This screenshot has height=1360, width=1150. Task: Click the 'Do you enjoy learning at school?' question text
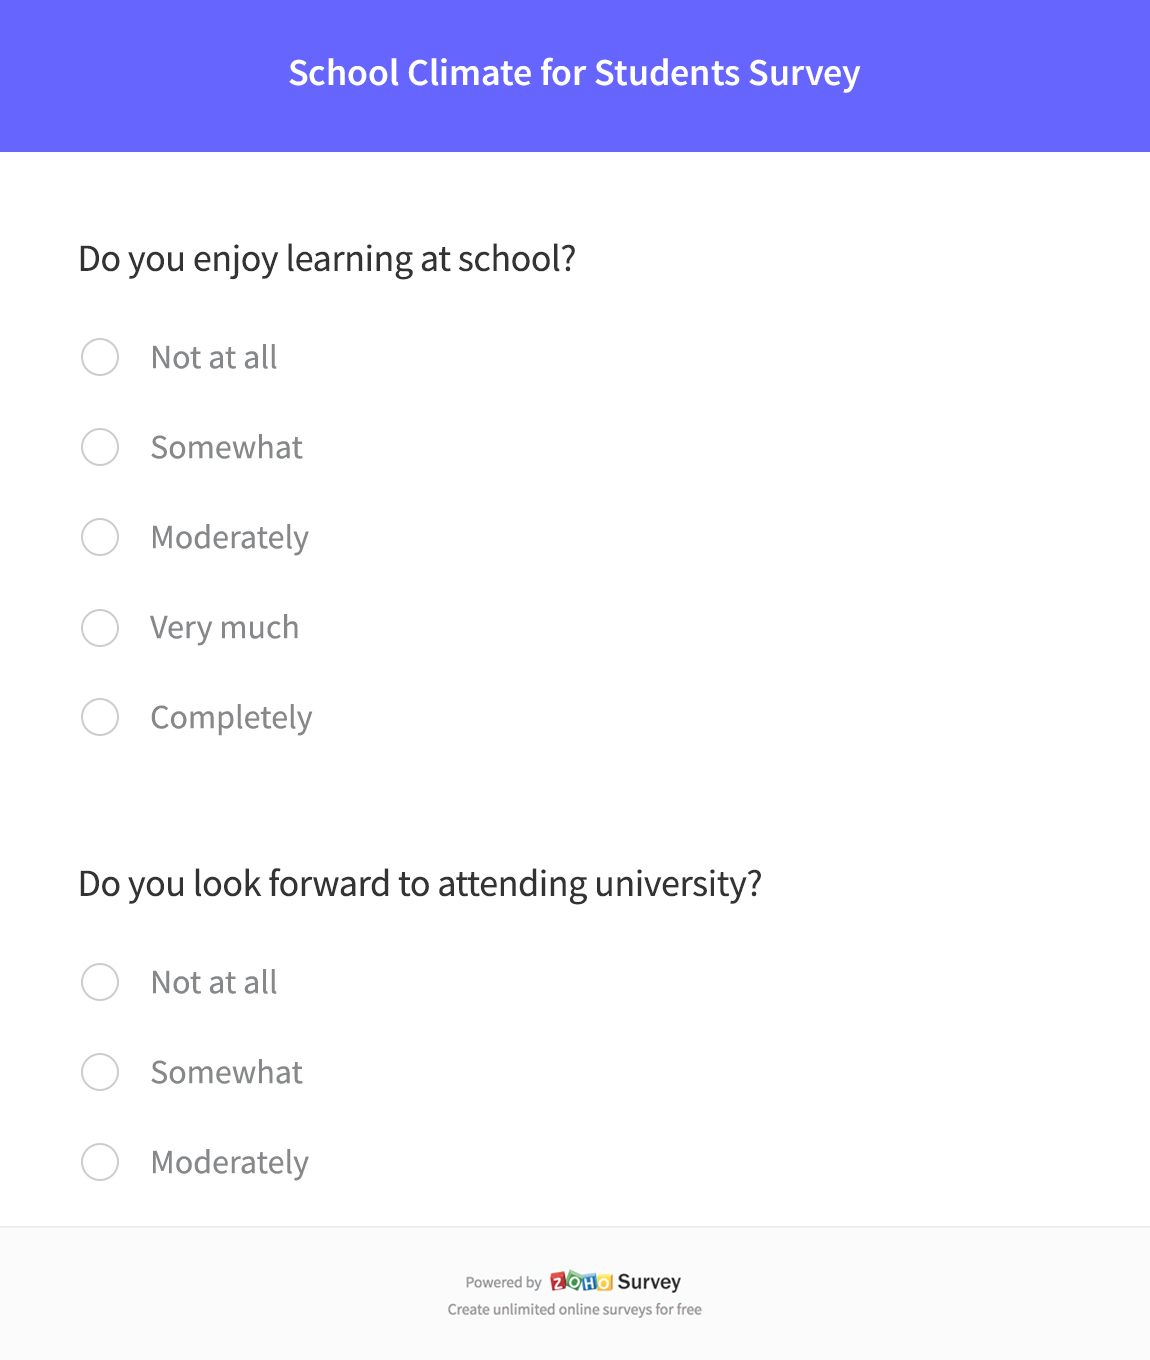pos(327,259)
